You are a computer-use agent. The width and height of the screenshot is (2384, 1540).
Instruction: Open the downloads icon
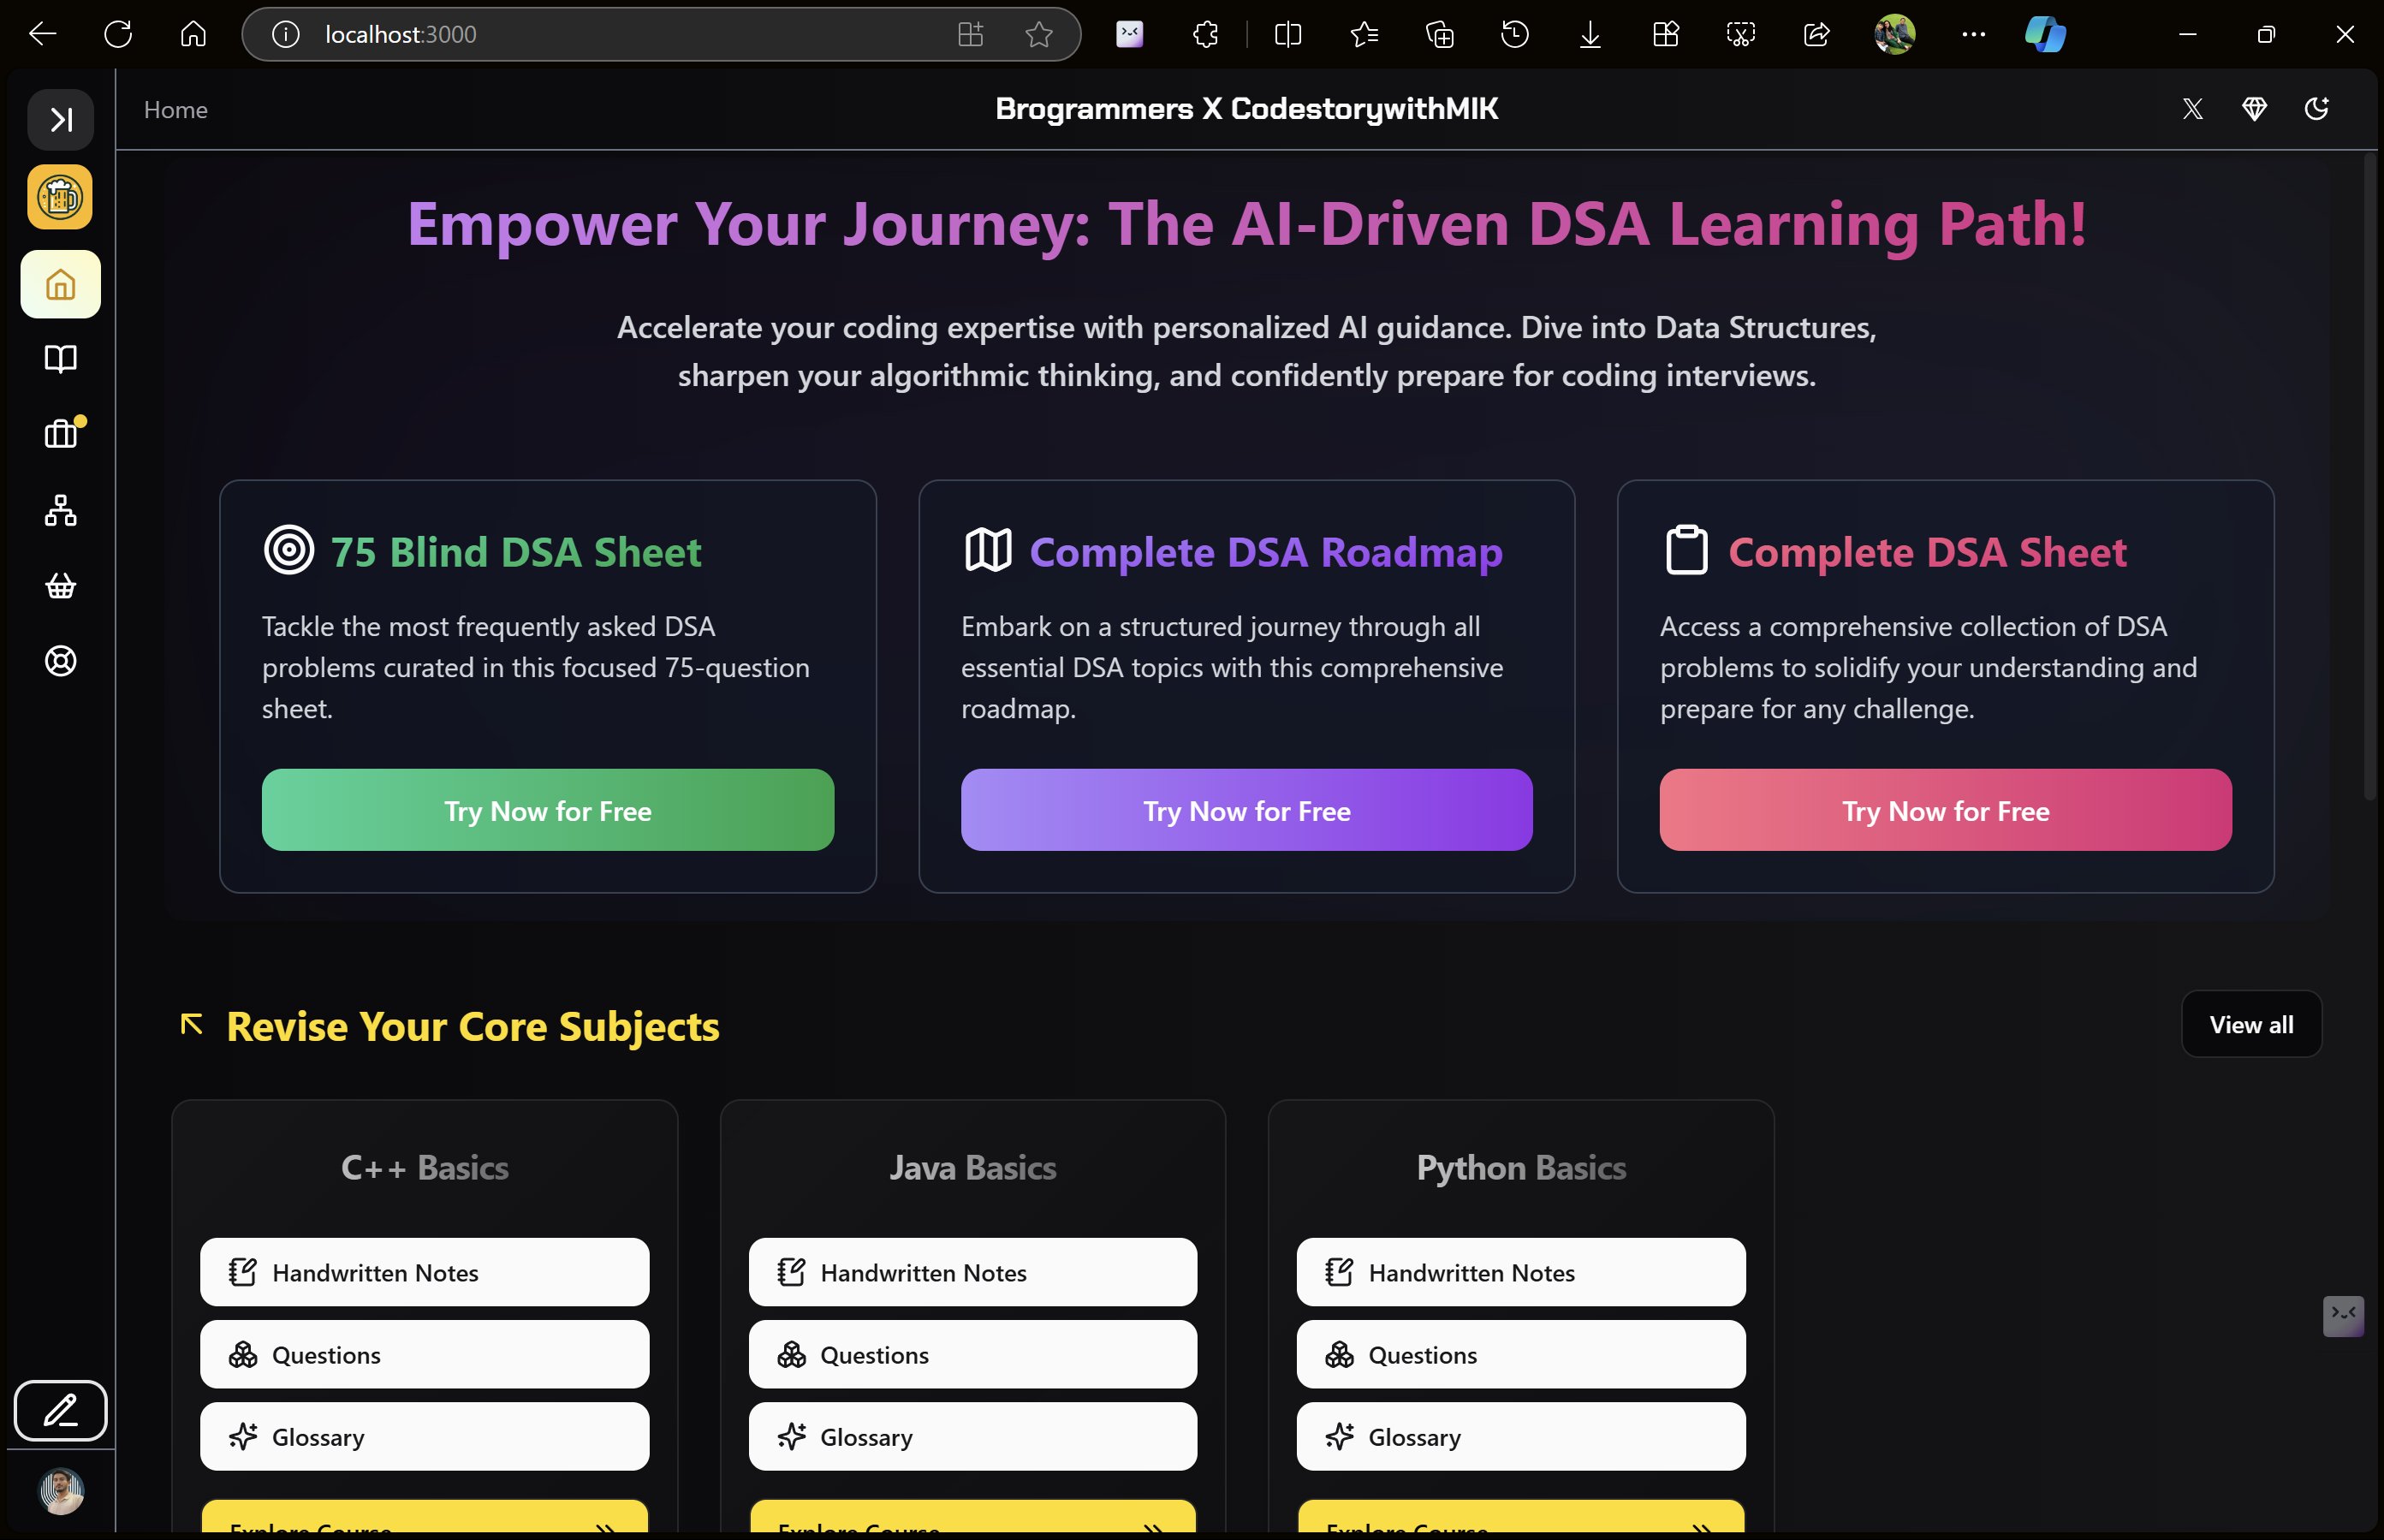pyautogui.click(x=1590, y=34)
